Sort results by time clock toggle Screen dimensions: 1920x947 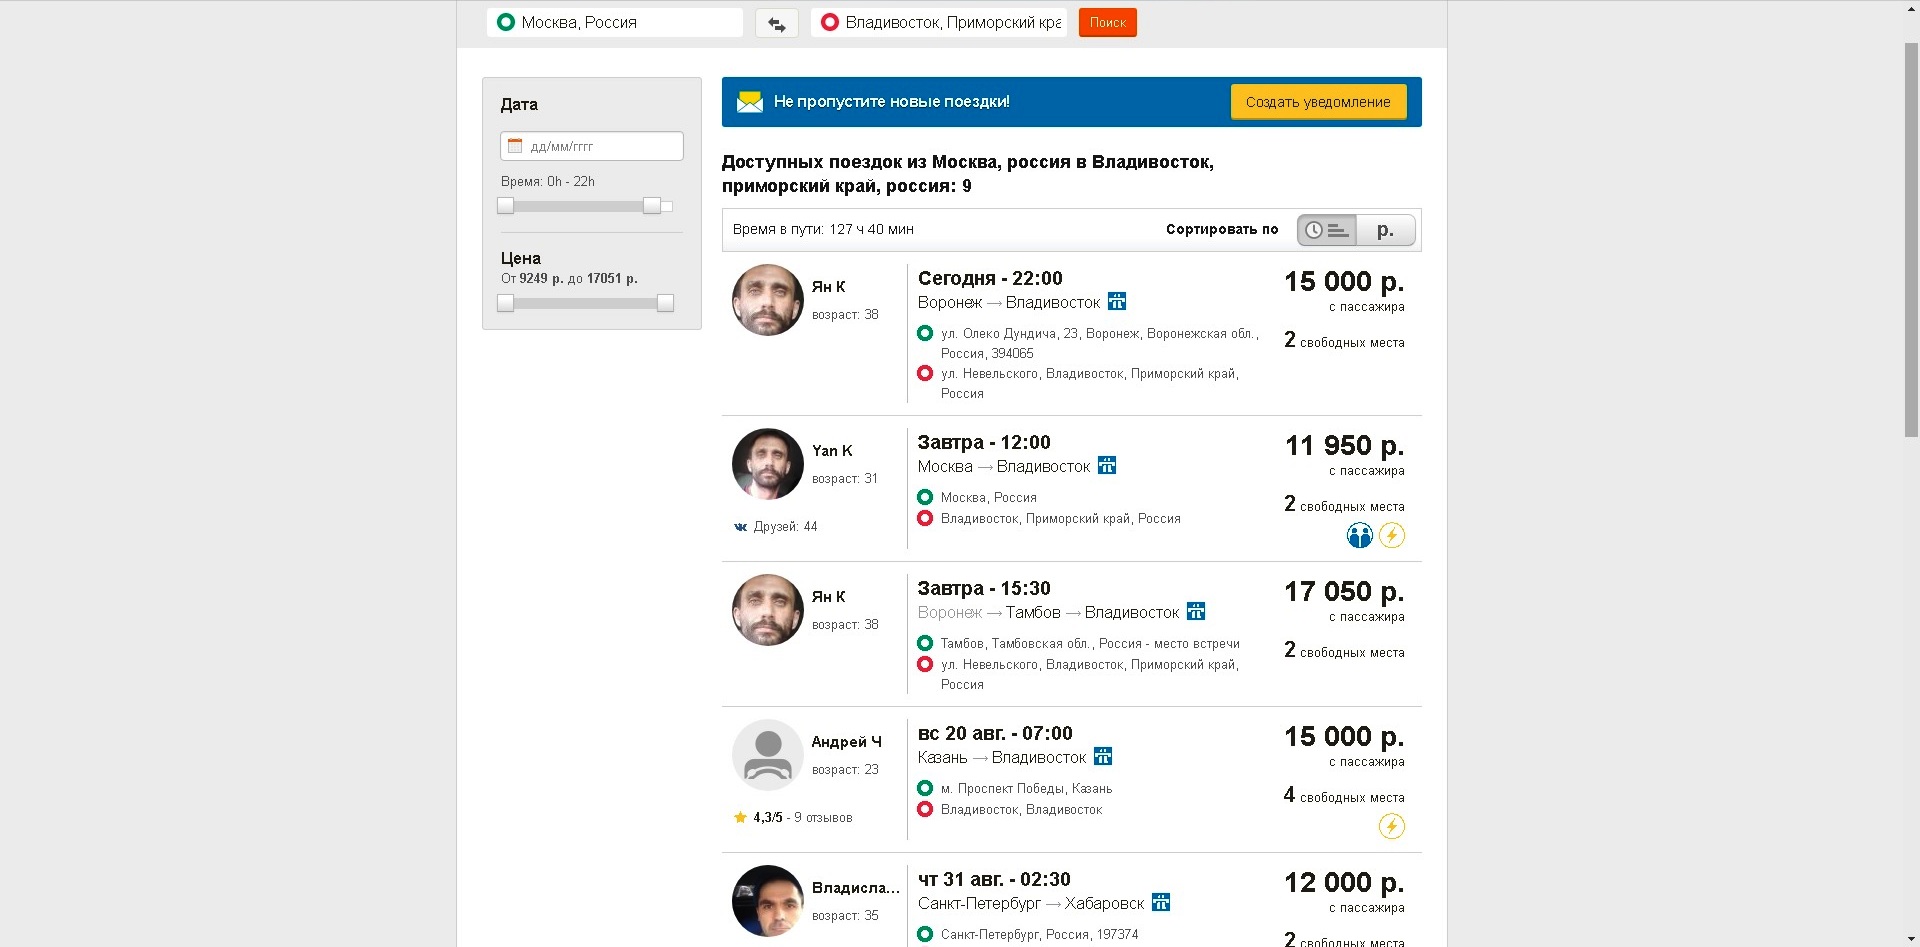(1326, 230)
